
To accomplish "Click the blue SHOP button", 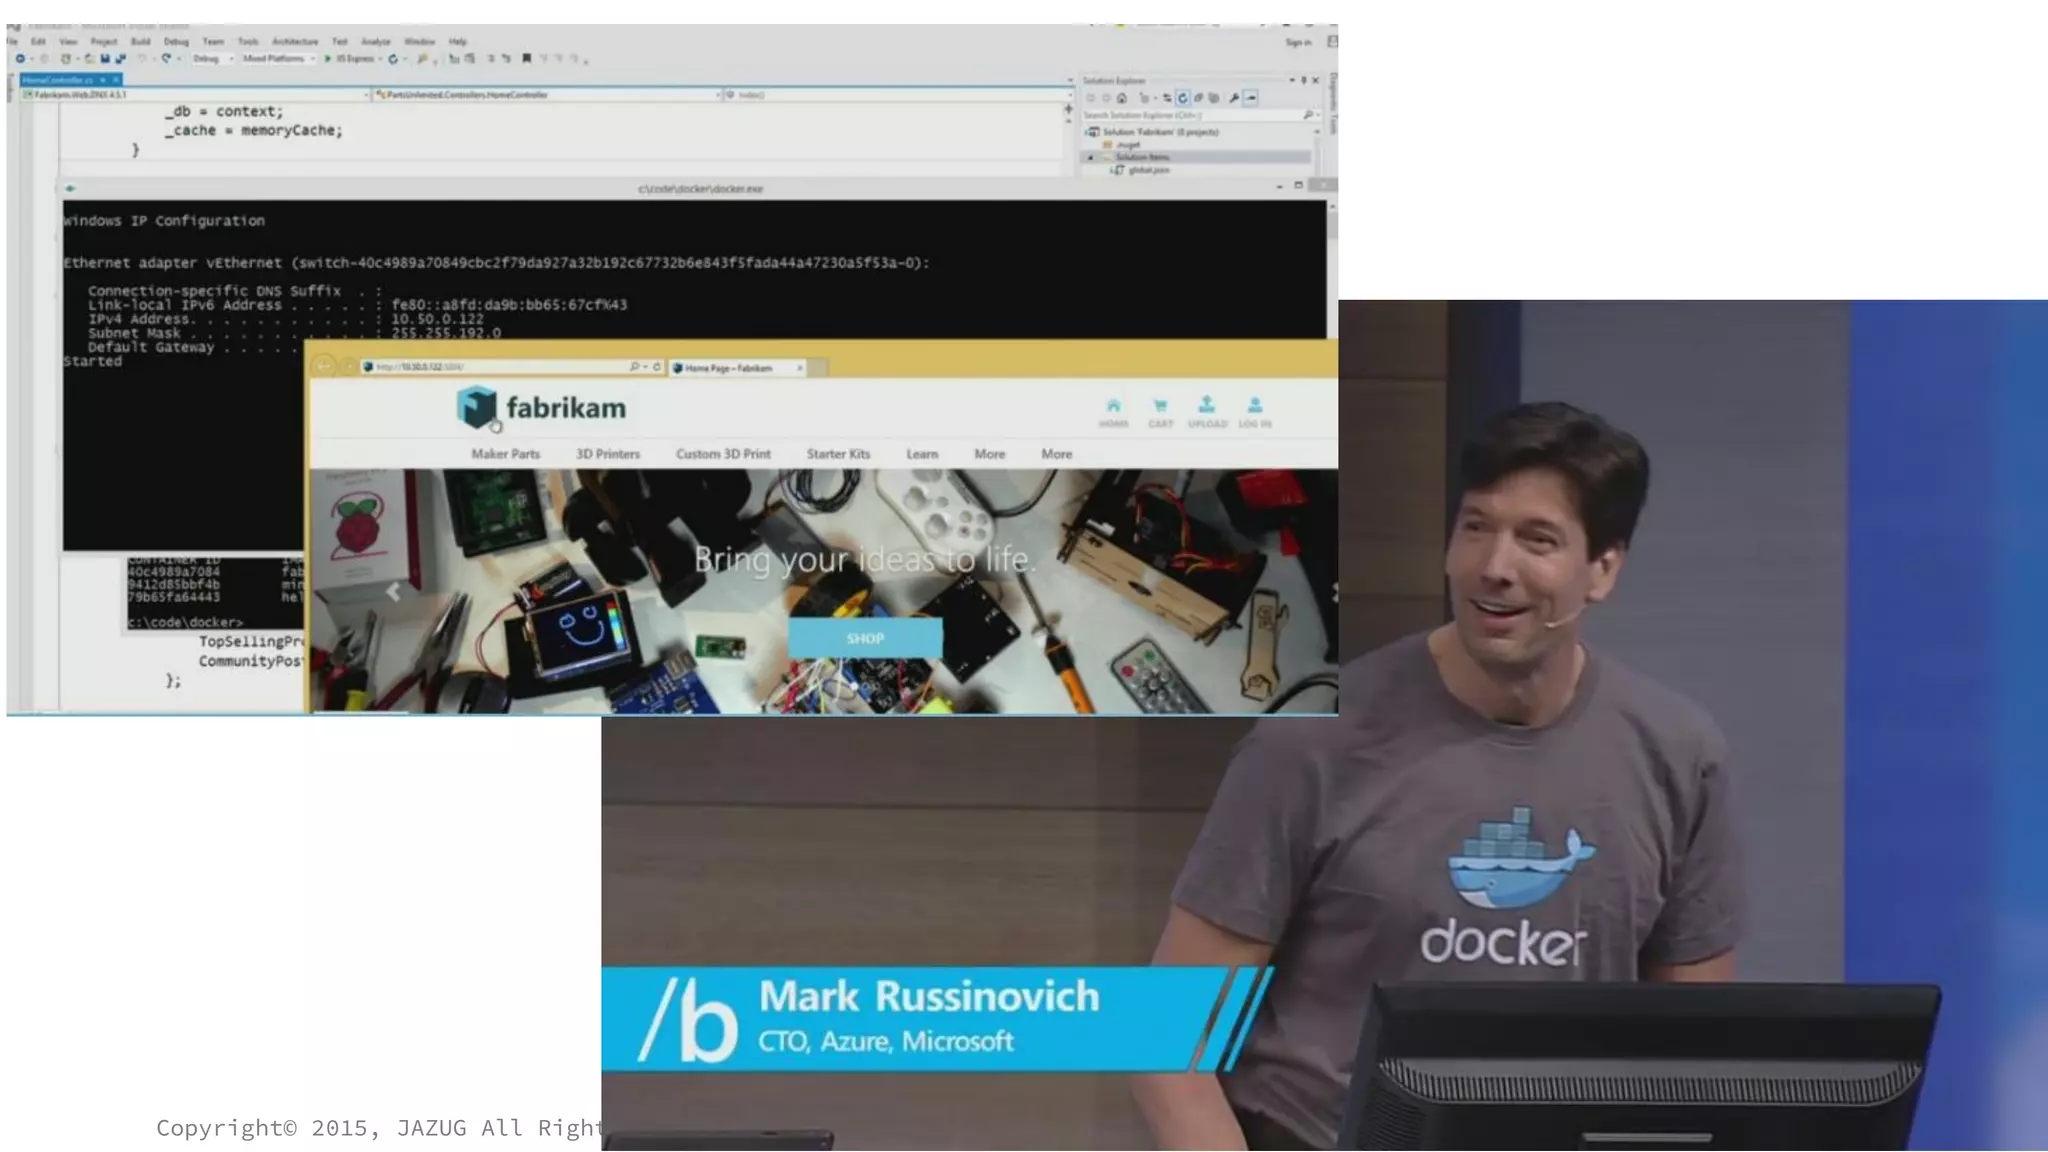I will click(865, 638).
